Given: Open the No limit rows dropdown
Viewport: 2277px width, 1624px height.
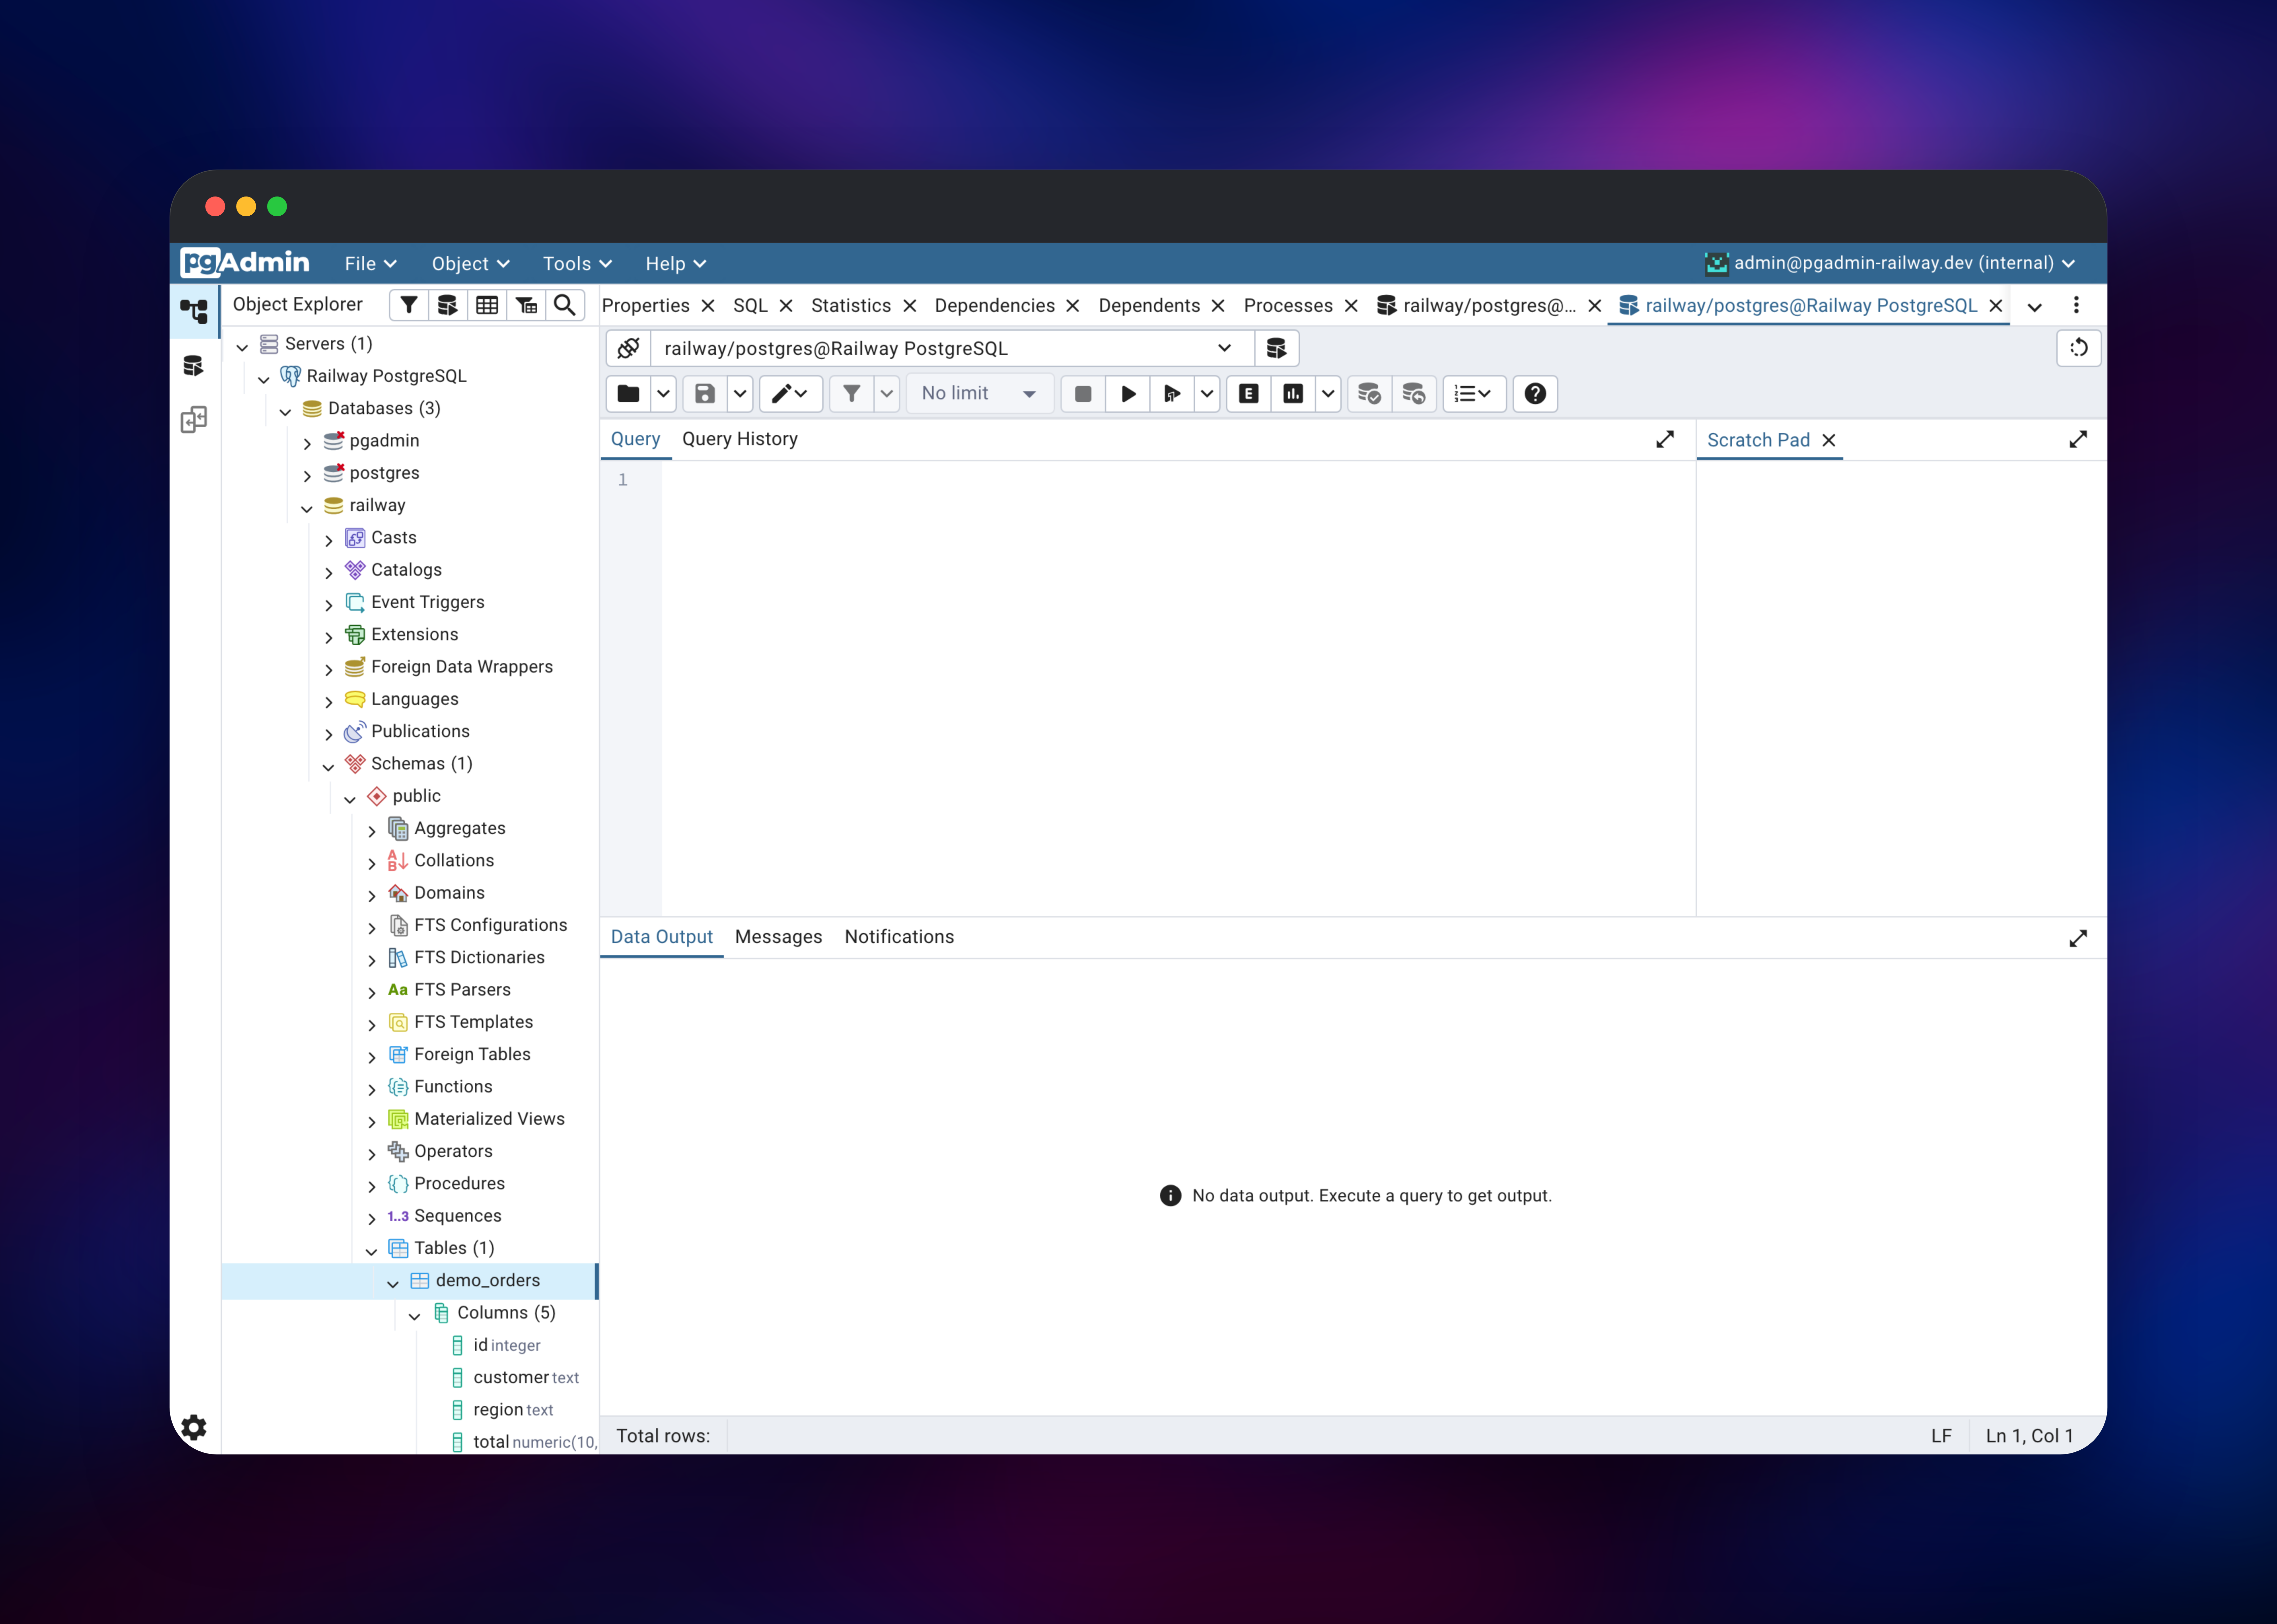Looking at the screenshot, I should click(980, 394).
